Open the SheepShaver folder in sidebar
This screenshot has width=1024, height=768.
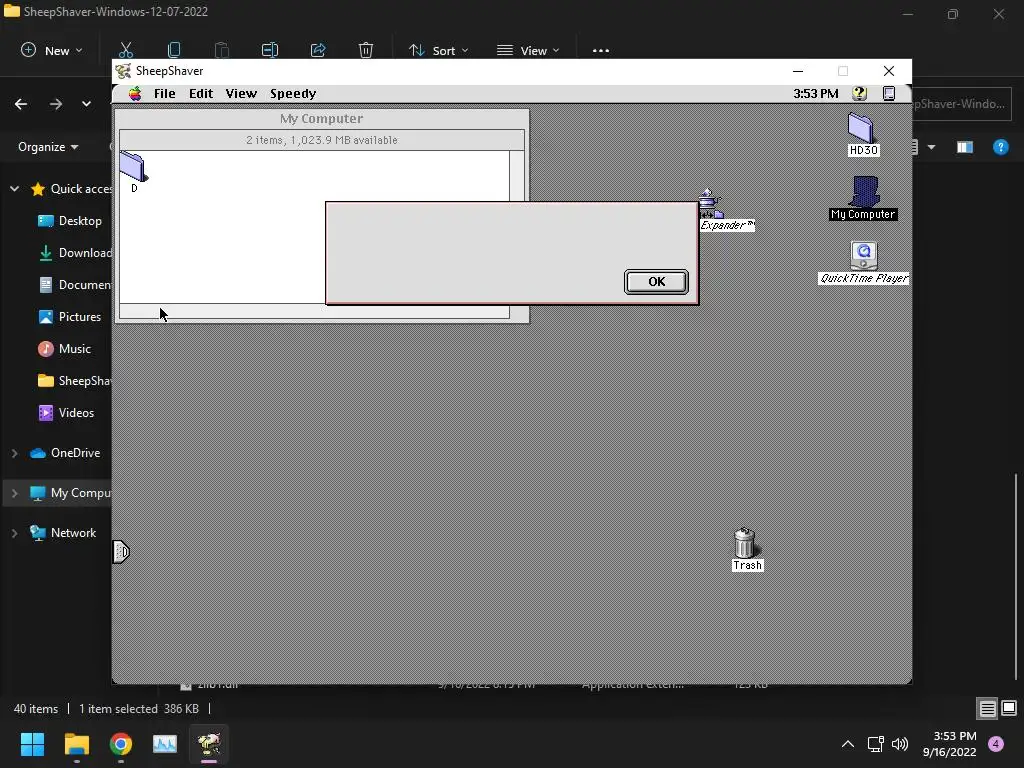click(x=74, y=381)
